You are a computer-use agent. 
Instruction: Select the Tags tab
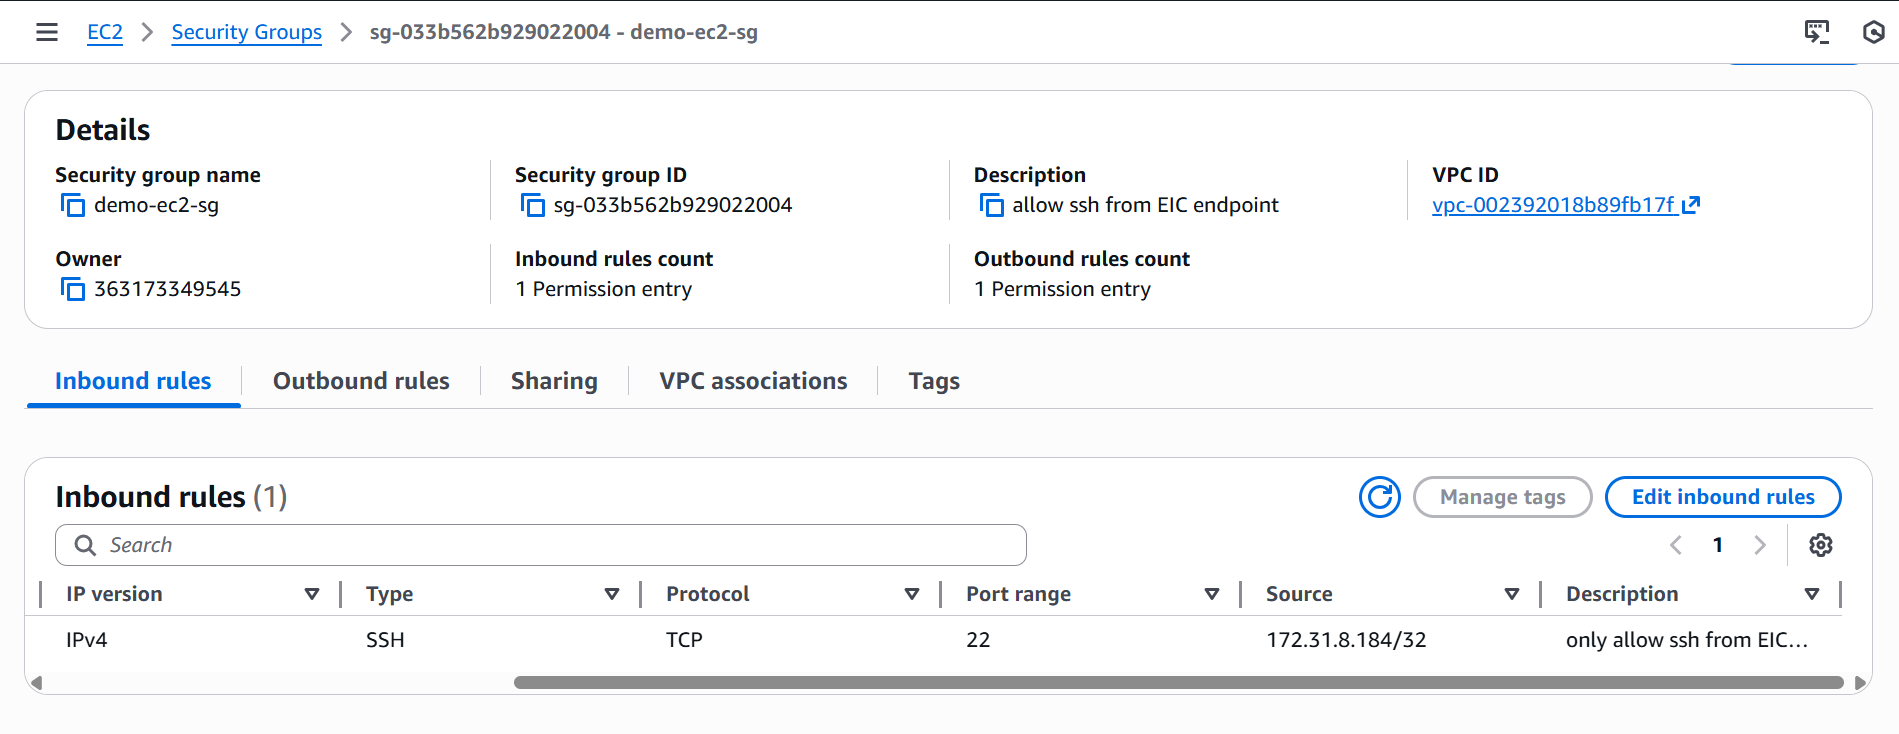tap(933, 381)
